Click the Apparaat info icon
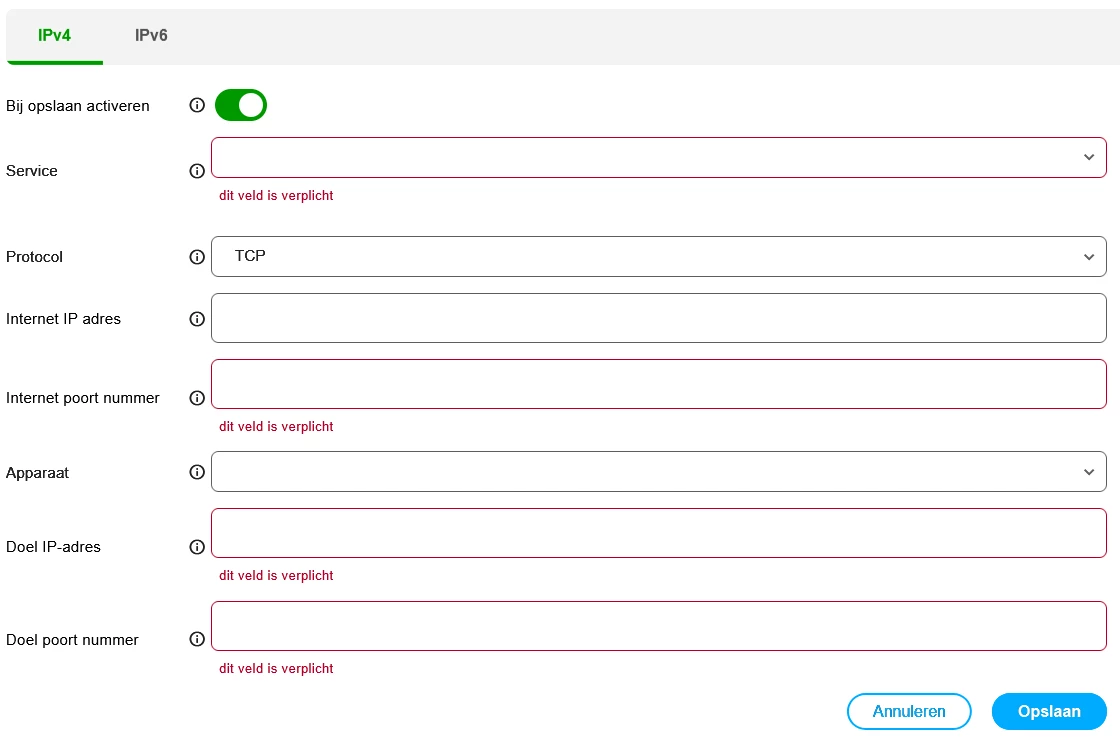 click(x=197, y=472)
